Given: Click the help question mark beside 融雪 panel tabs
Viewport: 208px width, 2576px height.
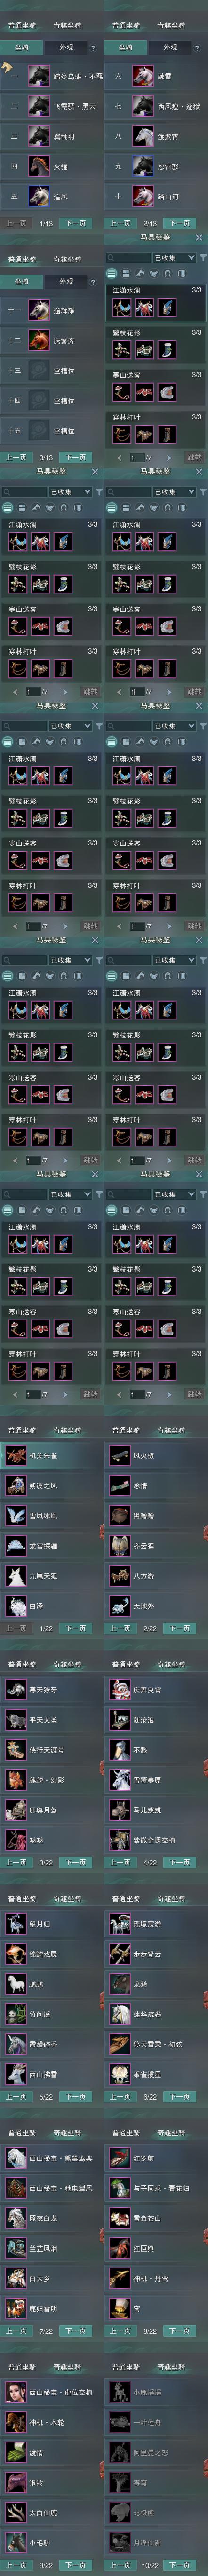Looking at the screenshot, I should point(197,47).
